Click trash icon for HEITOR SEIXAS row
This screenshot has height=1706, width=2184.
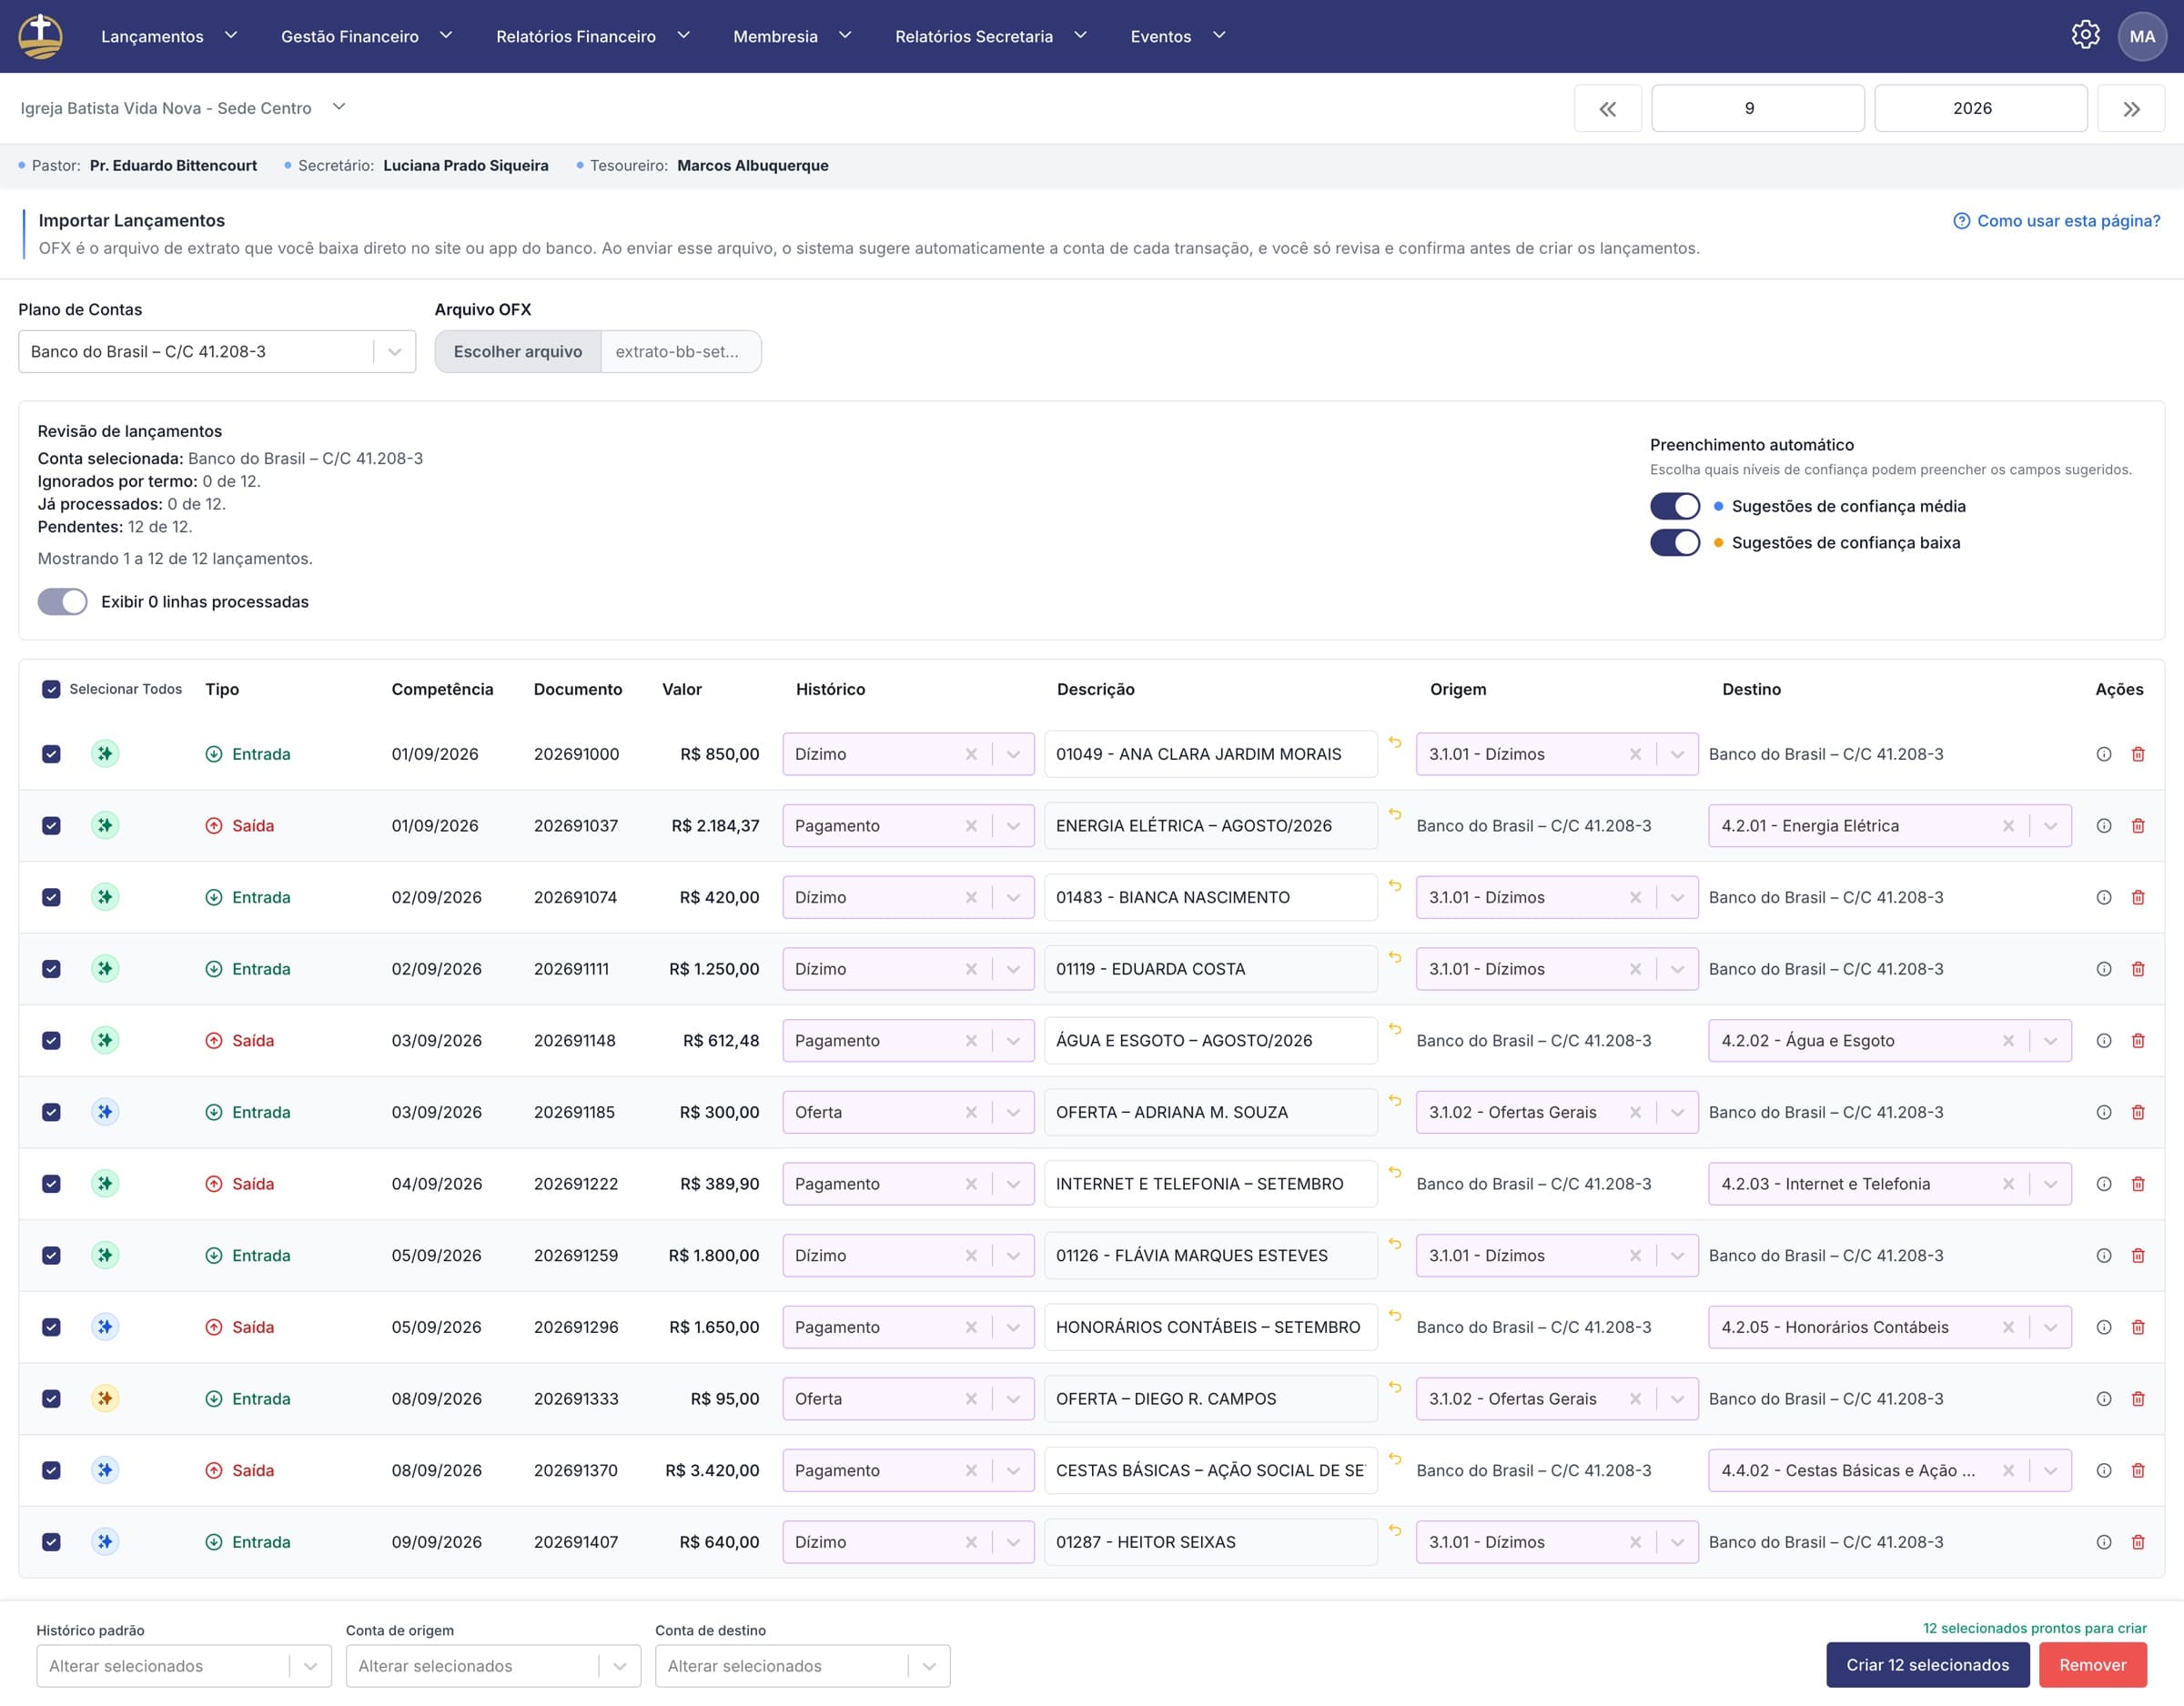[x=2138, y=1542]
